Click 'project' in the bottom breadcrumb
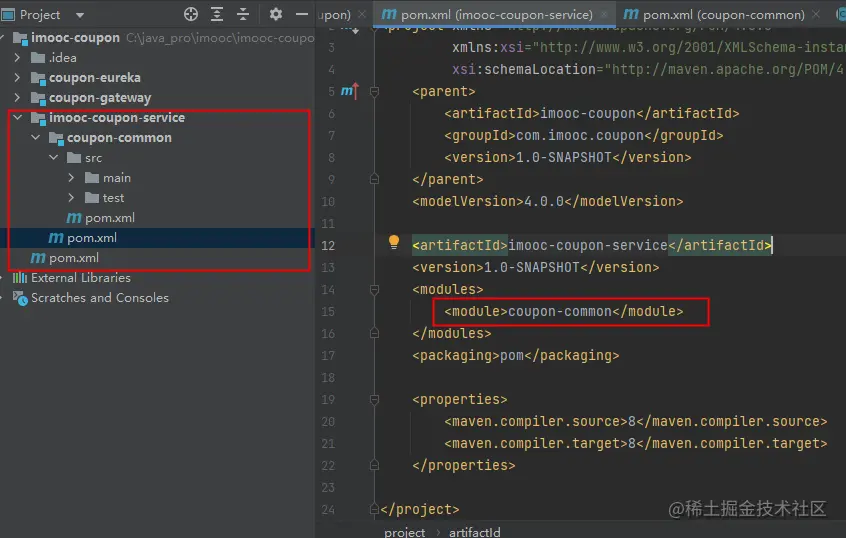 click(405, 532)
